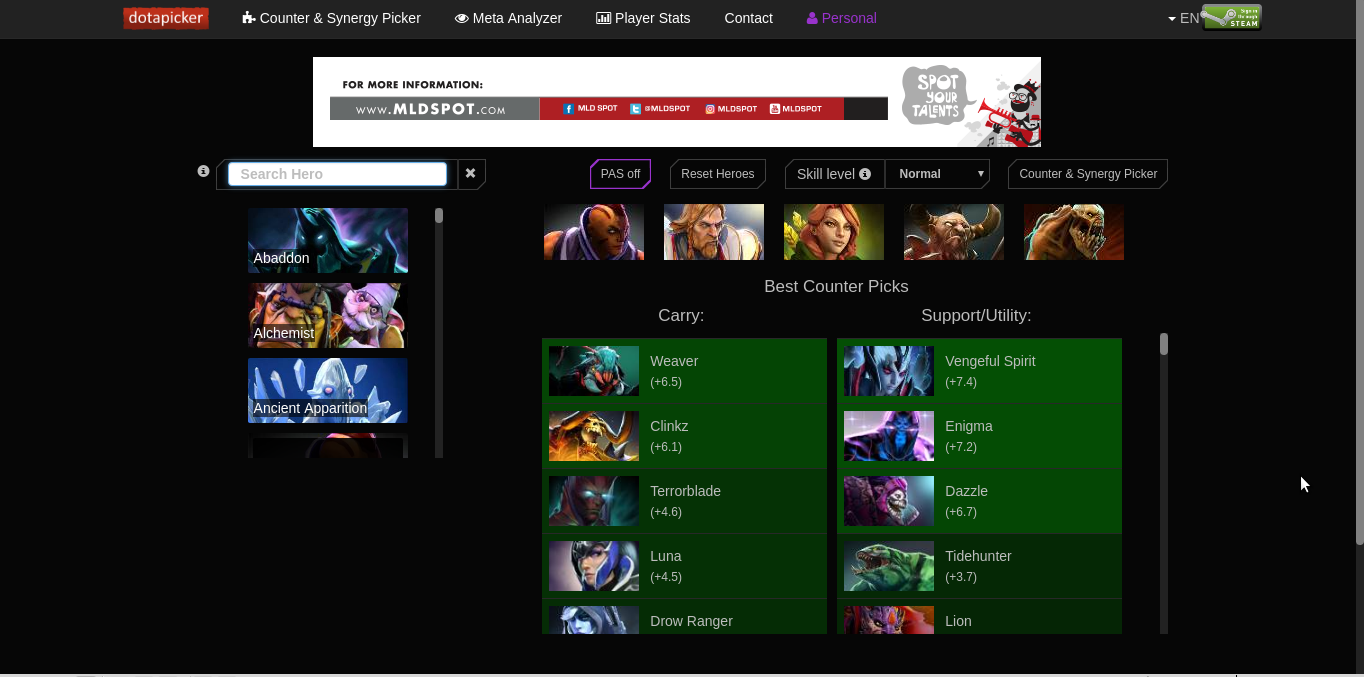Sign in through Steam button
This screenshot has height=677, width=1364.
pyautogui.click(x=1231, y=17)
